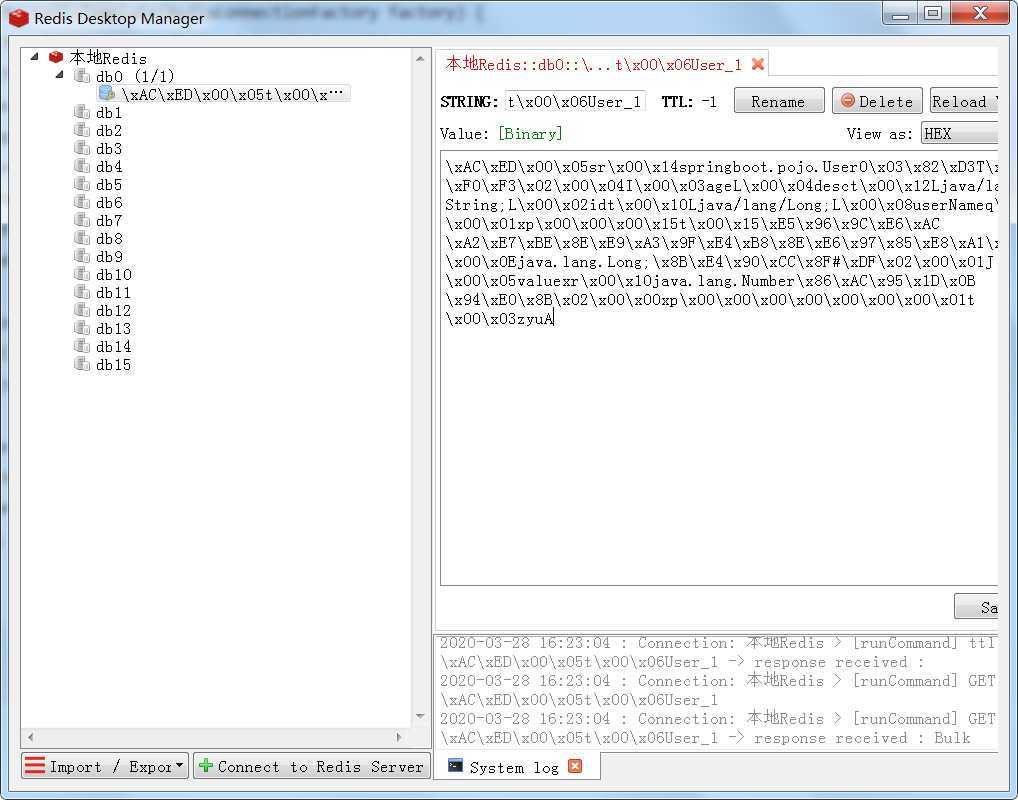1018x800 pixels.
Task: Click the db14 database icon
Action: click(82, 346)
